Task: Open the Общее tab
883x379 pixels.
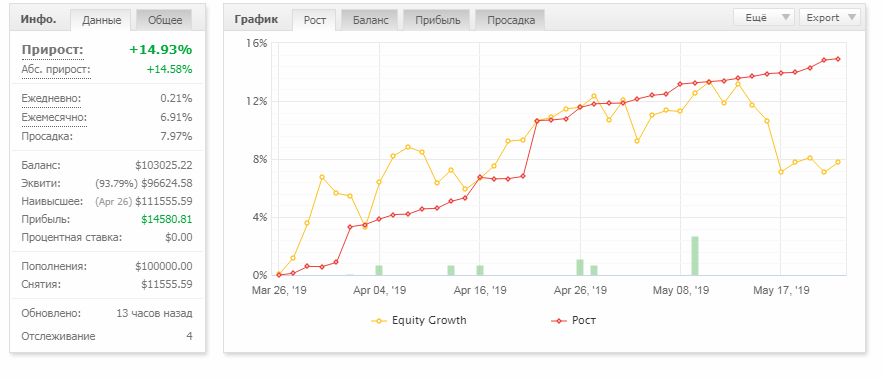Action: [165, 20]
